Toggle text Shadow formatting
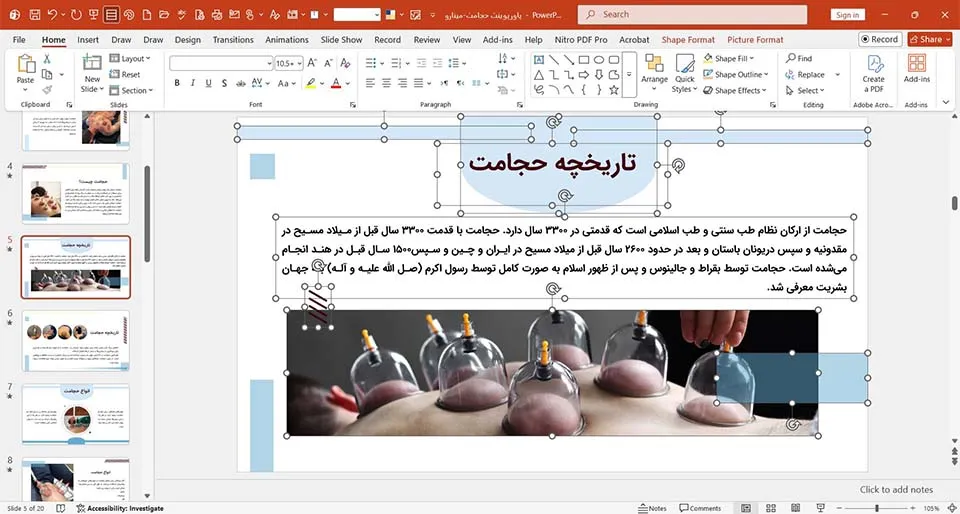Image resolution: width=960 pixels, height=514 pixels. 224,83
